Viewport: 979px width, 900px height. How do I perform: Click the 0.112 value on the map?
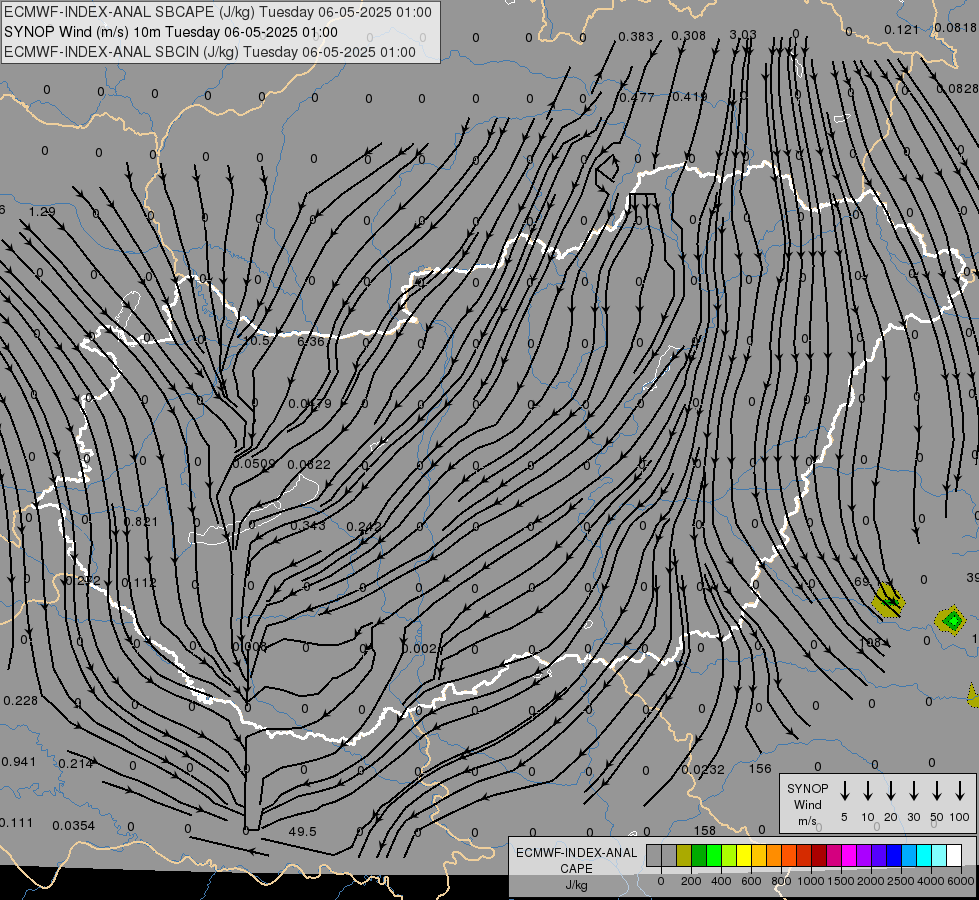point(139,583)
